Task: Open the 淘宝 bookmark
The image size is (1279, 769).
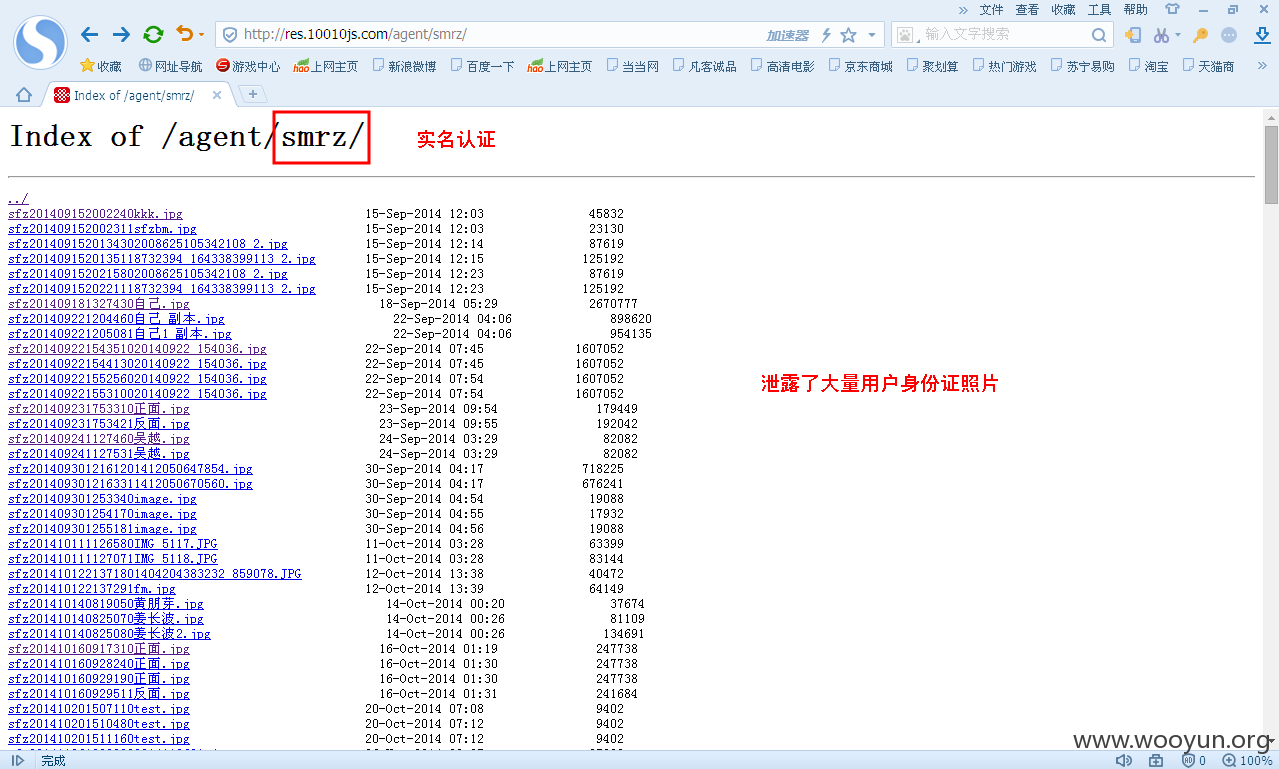Action: (1148, 66)
